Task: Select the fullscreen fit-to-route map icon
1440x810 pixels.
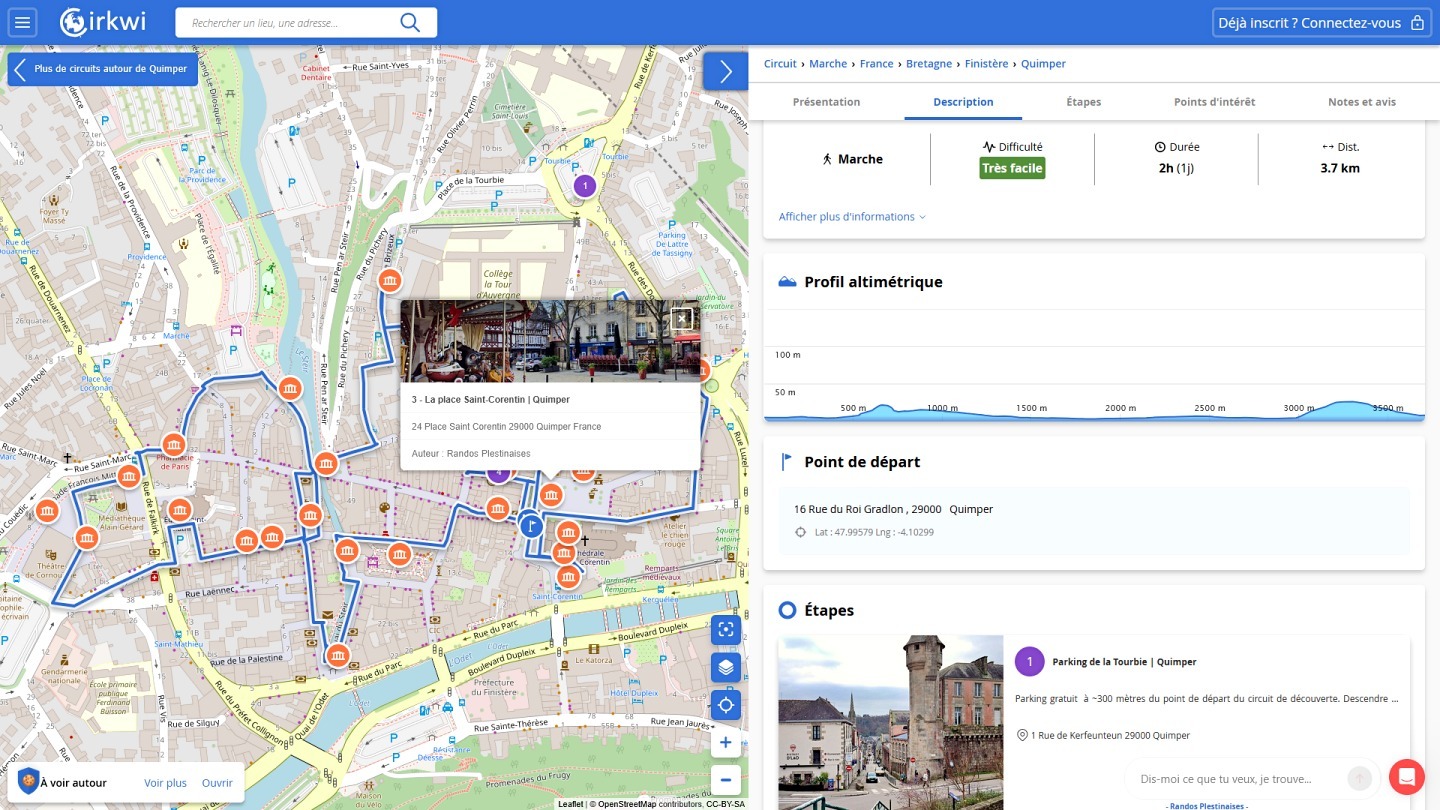Action: tap(725, 629)
